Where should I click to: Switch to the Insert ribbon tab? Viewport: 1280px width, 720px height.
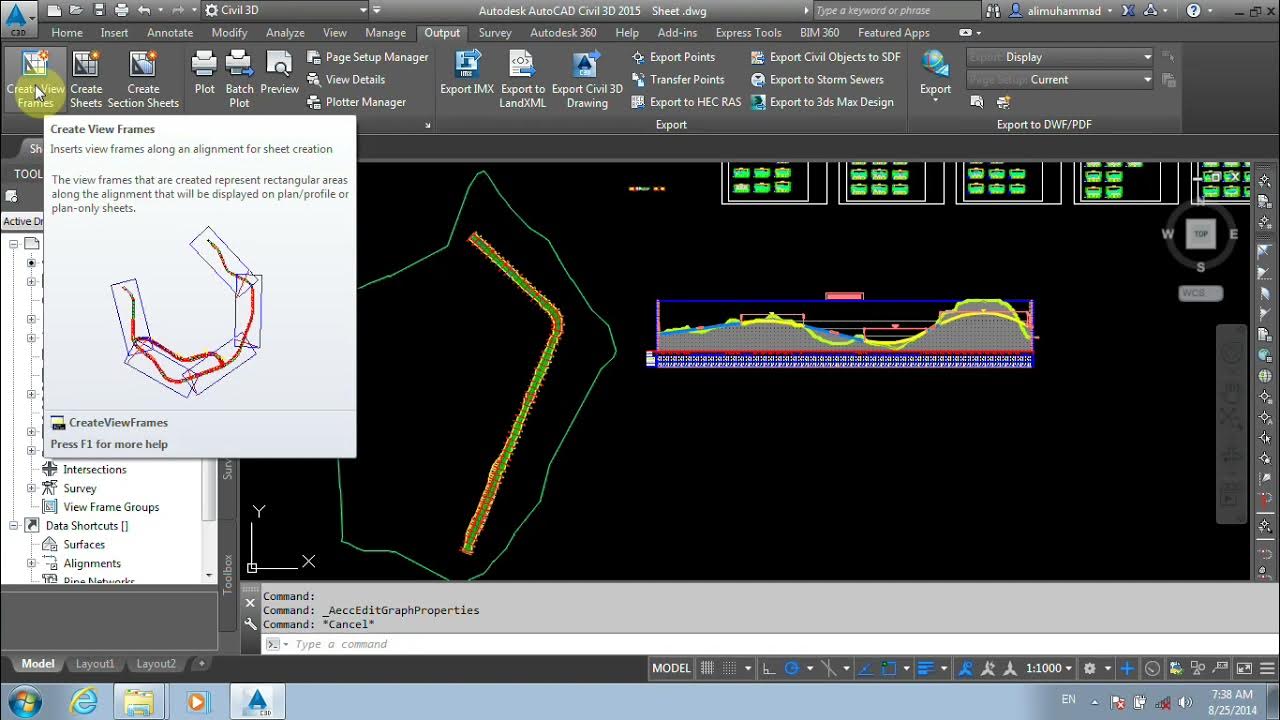114,33
